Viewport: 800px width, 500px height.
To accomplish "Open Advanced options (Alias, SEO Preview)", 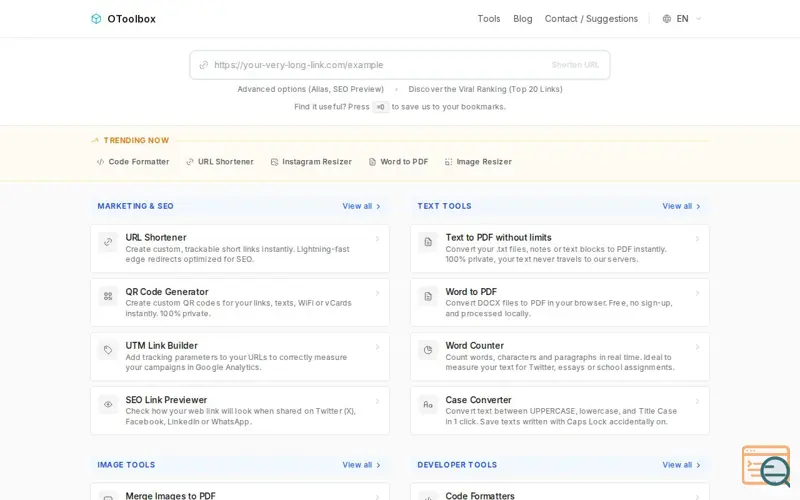I will pyautogui.click(x=310, y=89).
